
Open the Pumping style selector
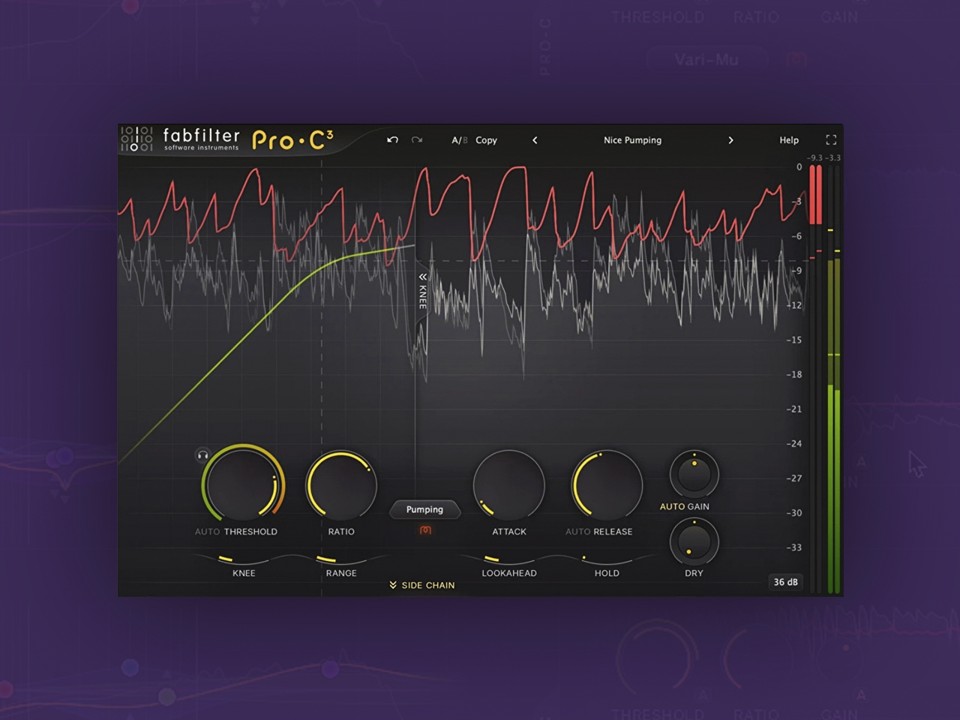point(424,509)
